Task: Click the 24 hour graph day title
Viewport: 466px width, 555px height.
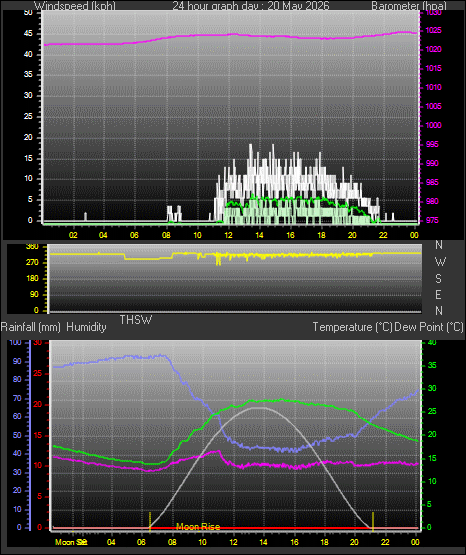Action: point(251,6)
